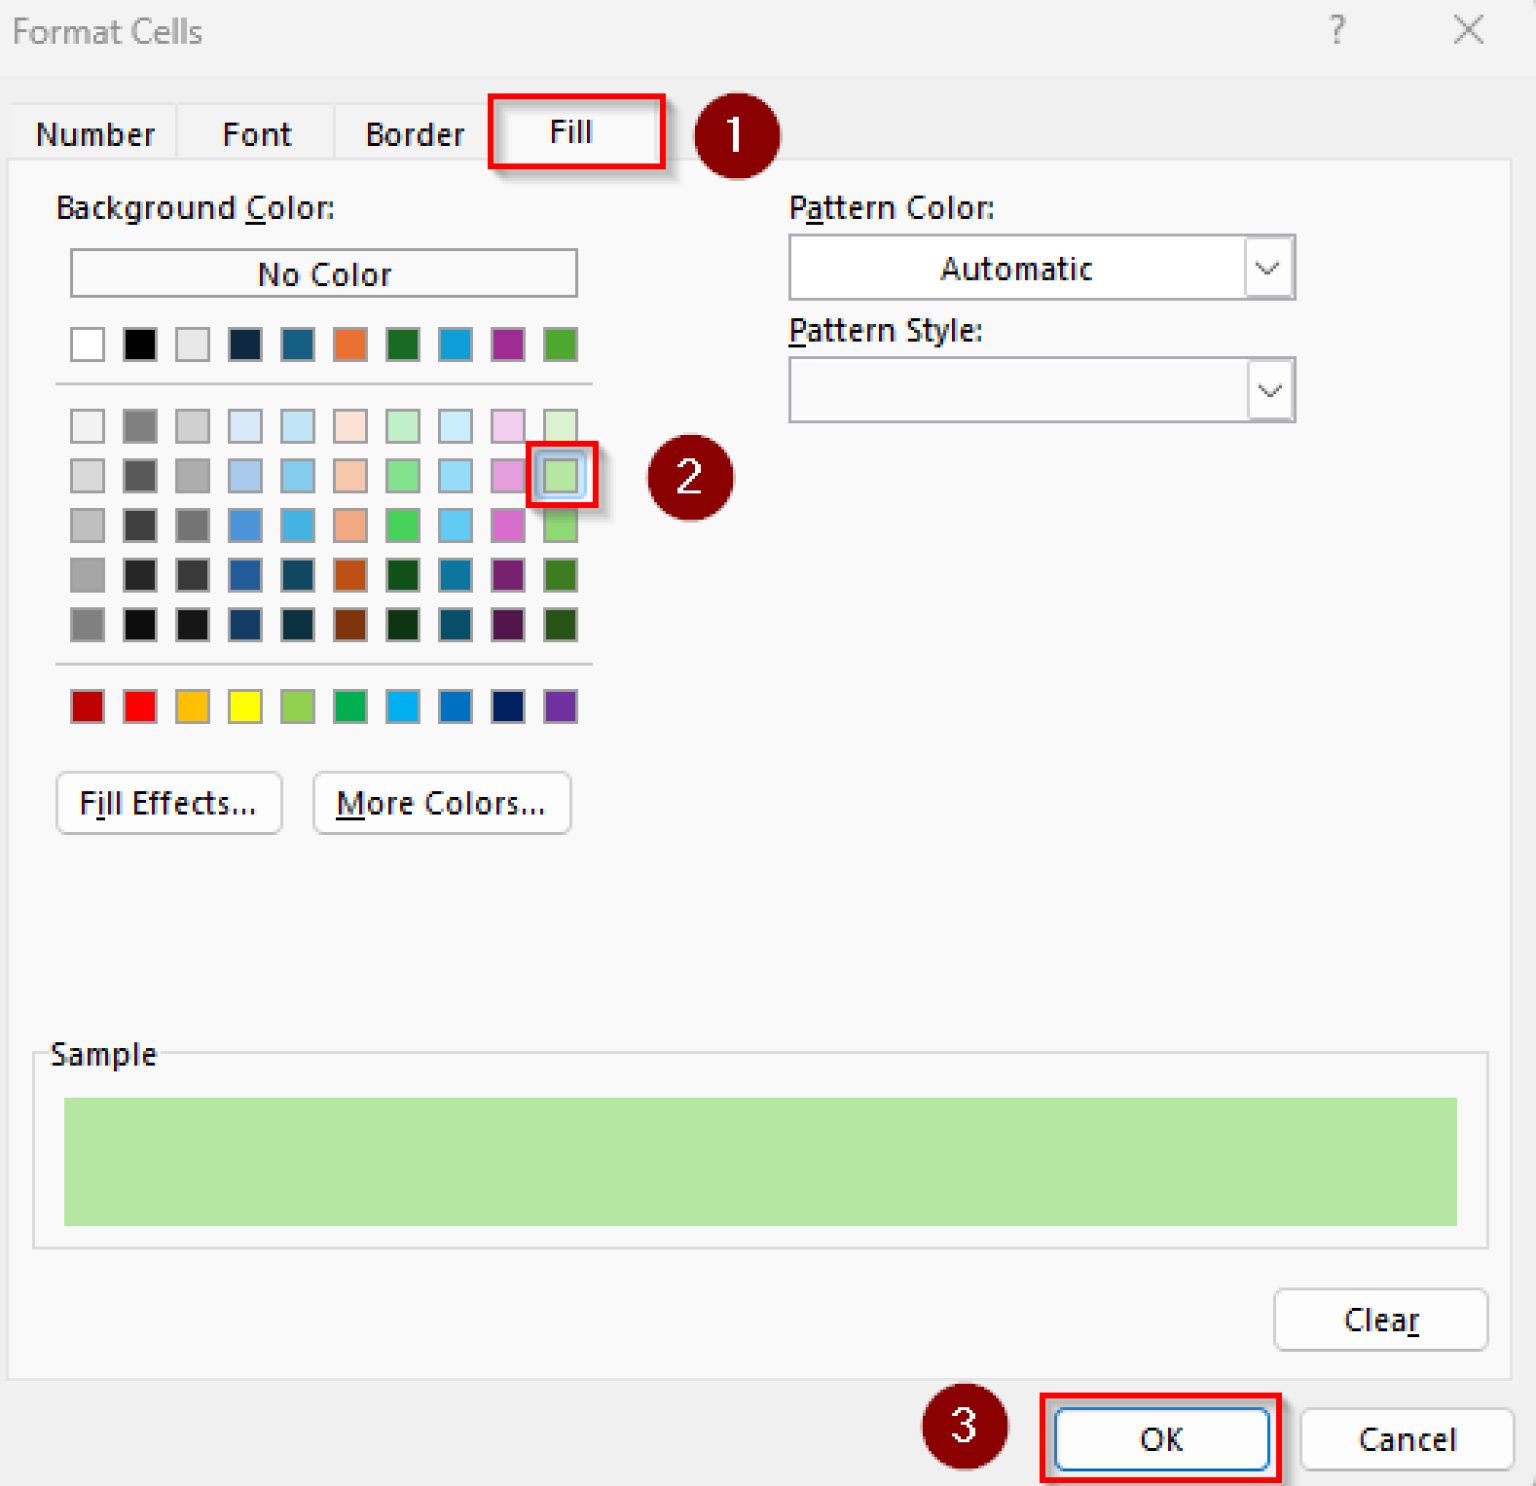Screen dimensions: 1536x1486
Task: Clear the fill formatting
Action: (x=1380, y=1319)
